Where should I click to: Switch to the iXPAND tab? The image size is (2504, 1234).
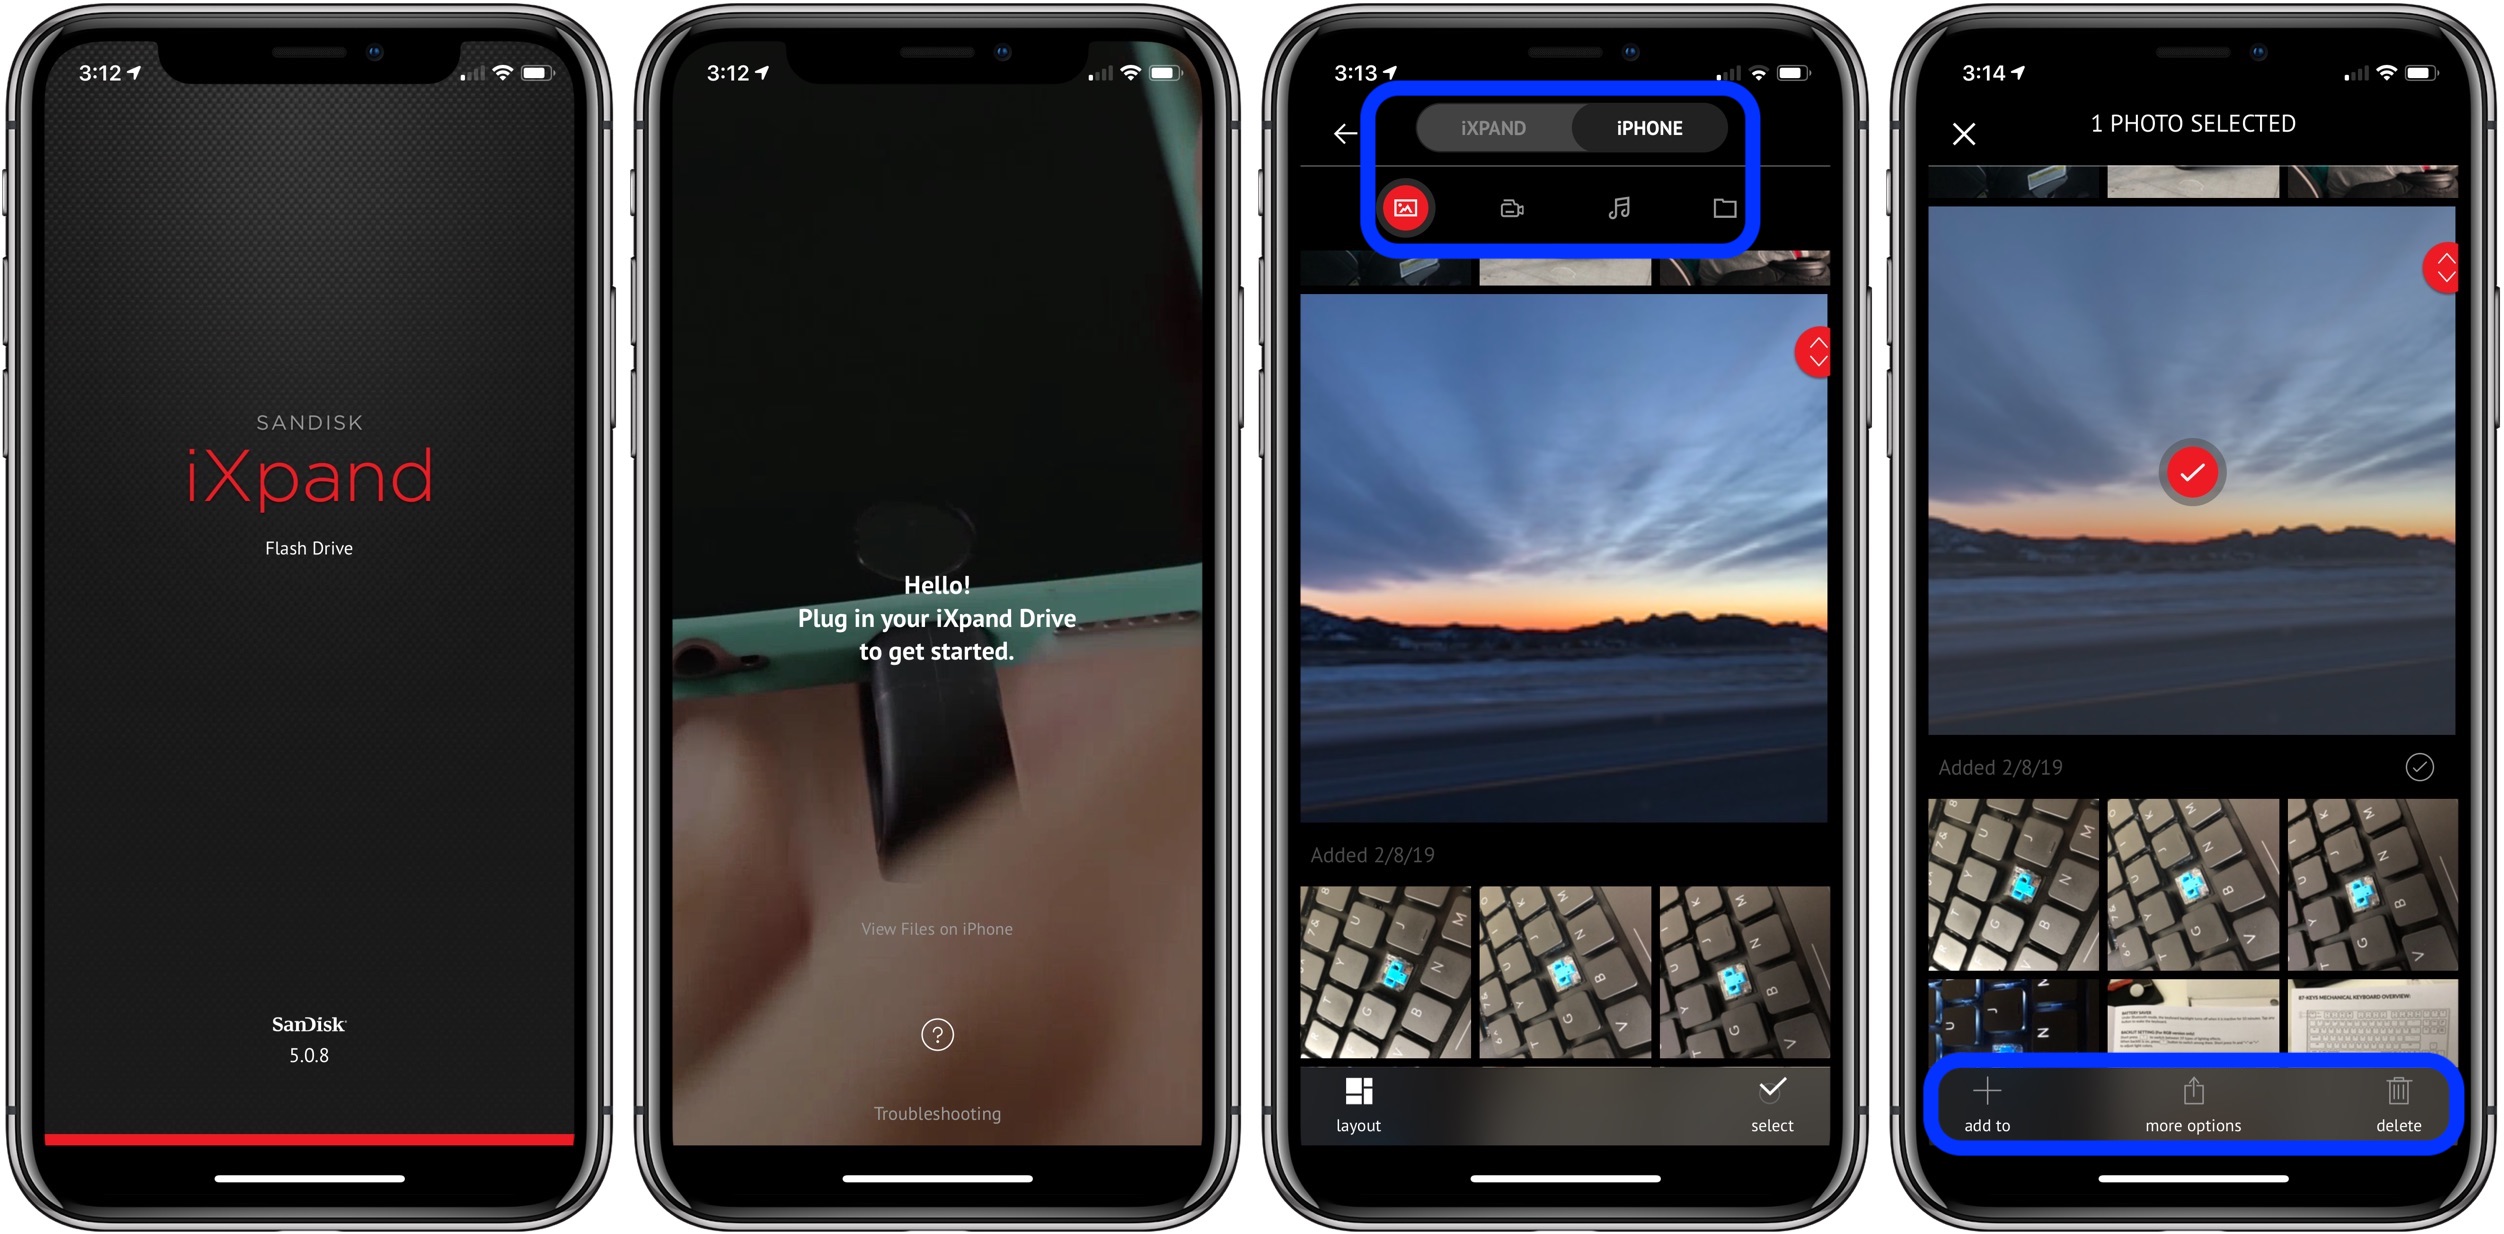click(x=1490, y=128)
